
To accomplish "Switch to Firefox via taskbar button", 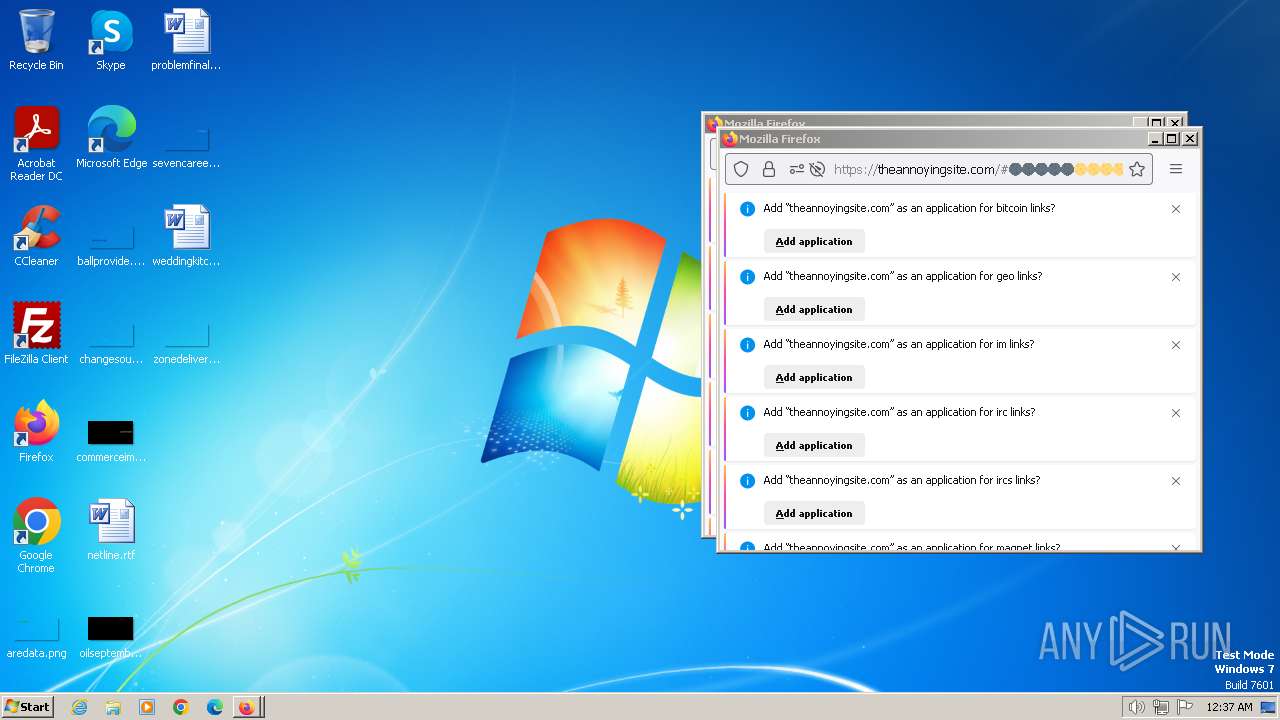I will tap(247, 707).
